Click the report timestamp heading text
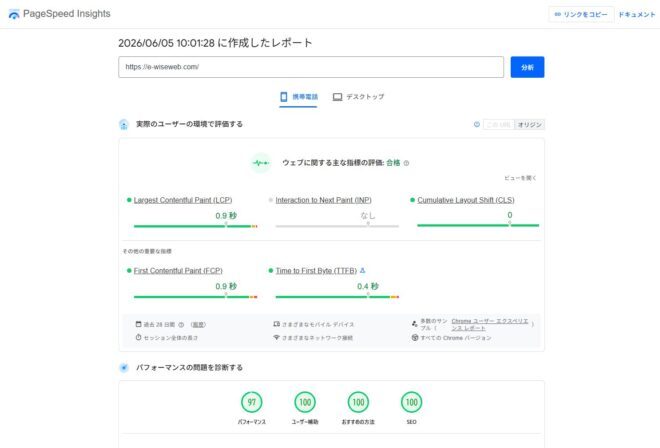 [x=215, y=43]
